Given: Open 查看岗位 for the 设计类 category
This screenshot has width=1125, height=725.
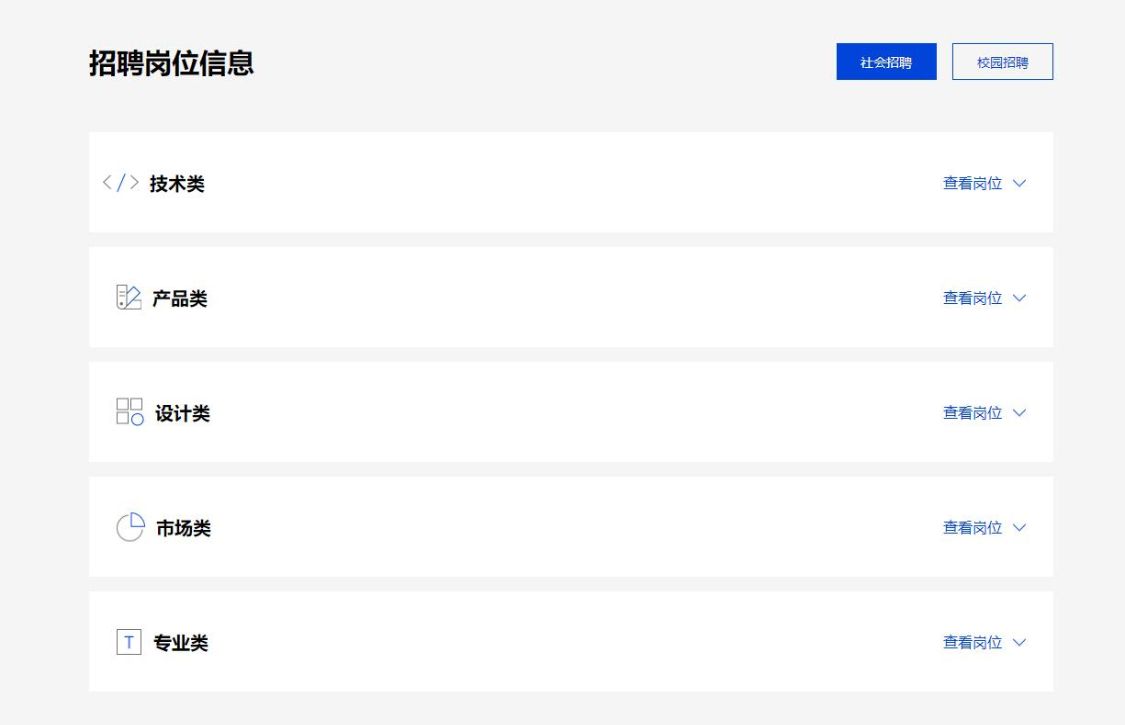Looking at the screenshot, I should [x=972, y=413].
